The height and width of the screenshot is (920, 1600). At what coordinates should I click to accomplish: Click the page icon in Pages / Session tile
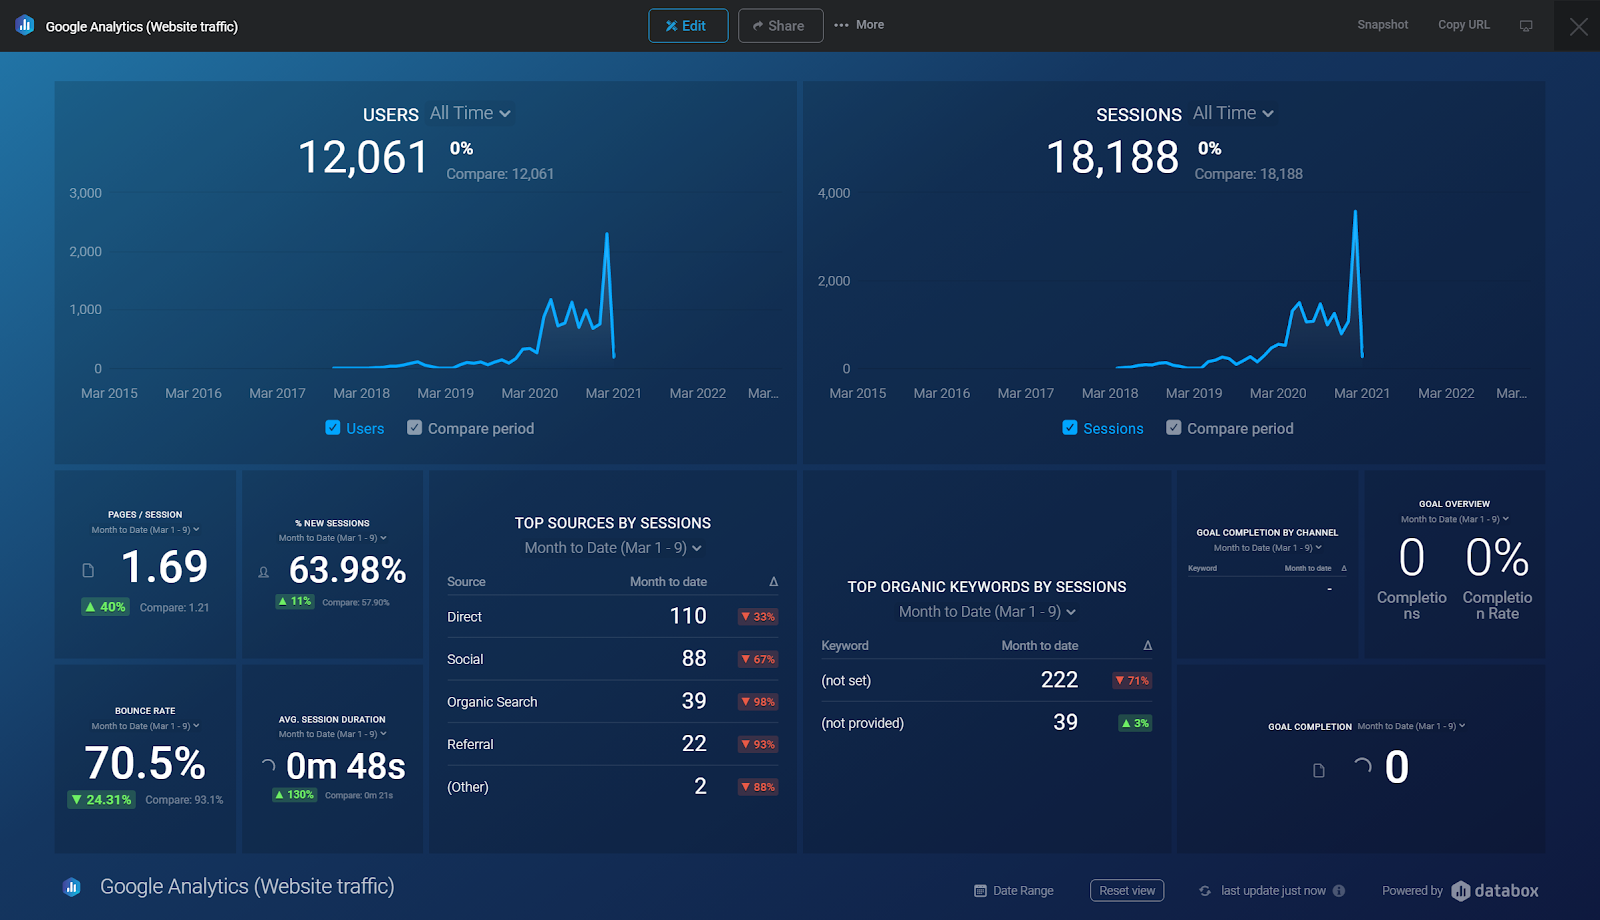click(88, 570)
